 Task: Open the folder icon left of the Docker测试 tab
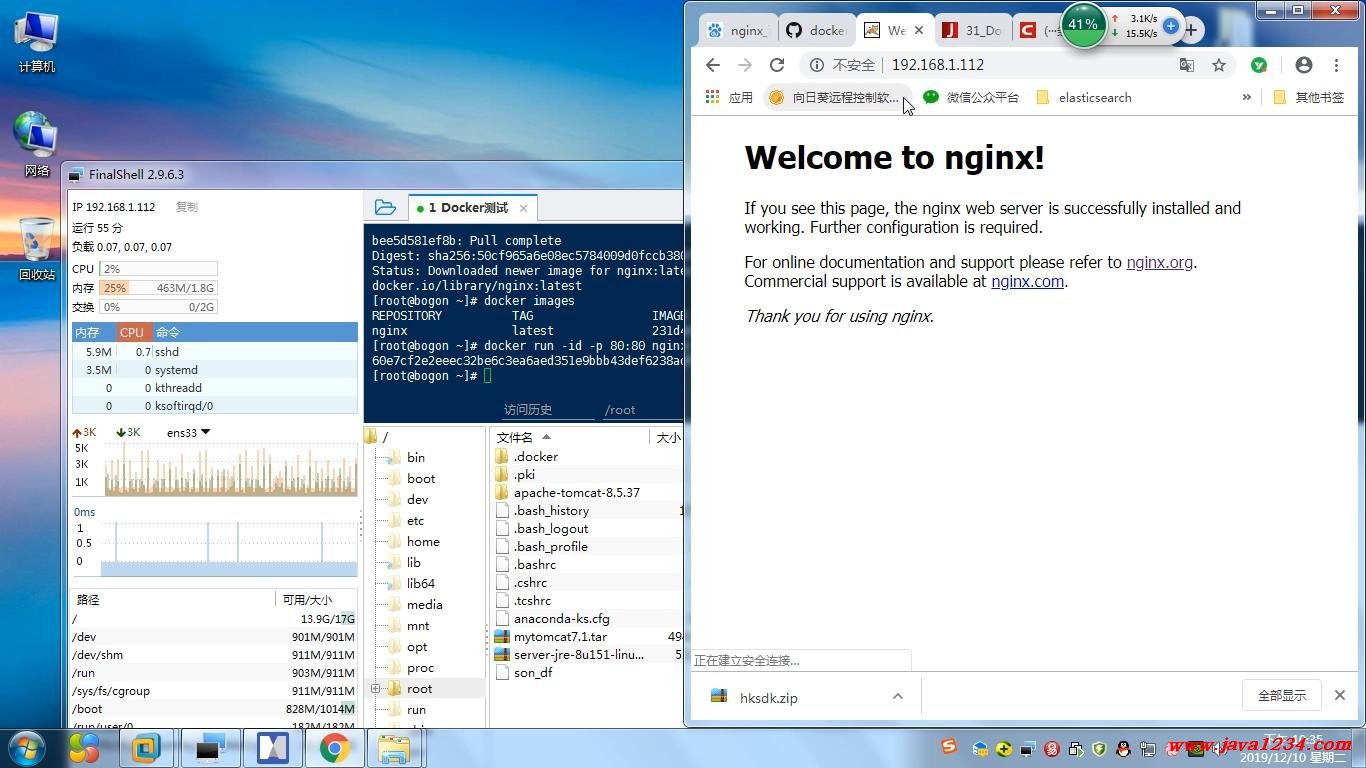tap(385, 208)
